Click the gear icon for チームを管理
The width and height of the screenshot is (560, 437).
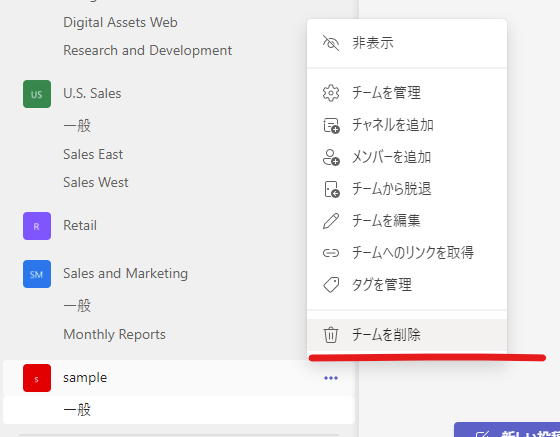pyautogui.click(x=331, y=93)
